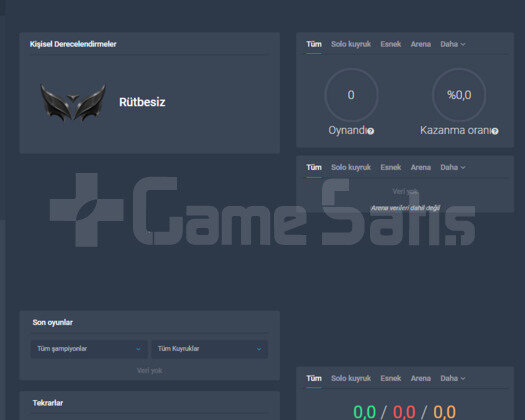Click the Oynandı label
The height and width of the screenshot is (420, 525).
(x=348, y=130)
